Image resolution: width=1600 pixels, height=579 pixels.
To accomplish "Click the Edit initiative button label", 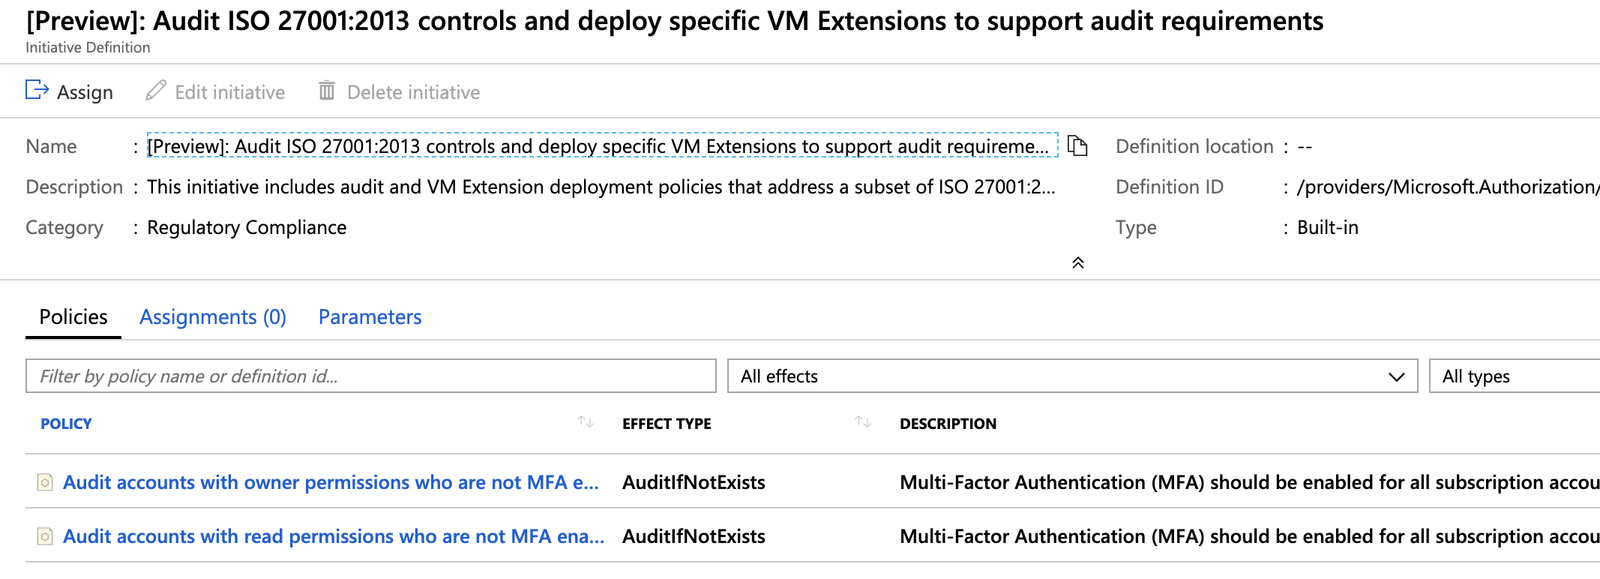I will [230, 92].
